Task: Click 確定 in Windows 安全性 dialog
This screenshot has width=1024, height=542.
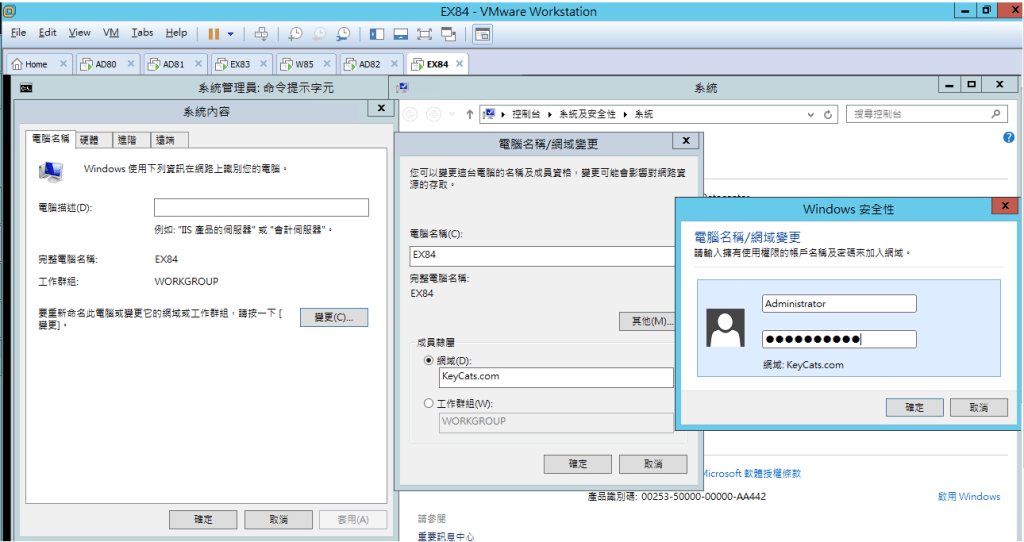Action: coord(914,407)
